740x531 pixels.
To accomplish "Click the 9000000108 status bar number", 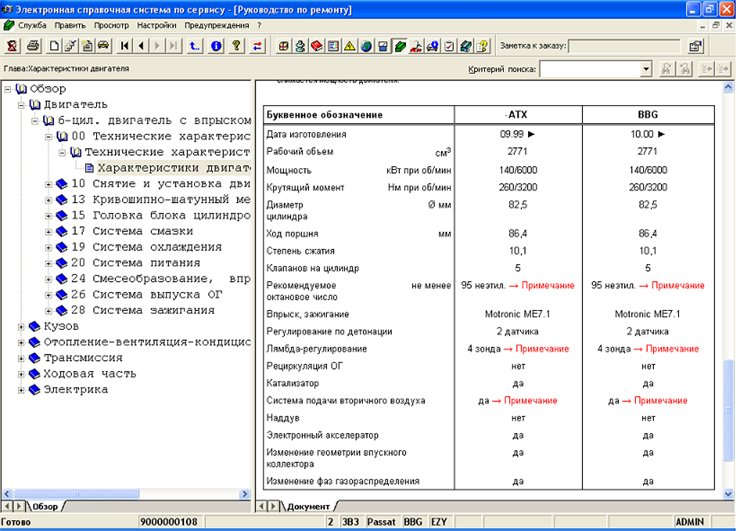I will point(169,522).
